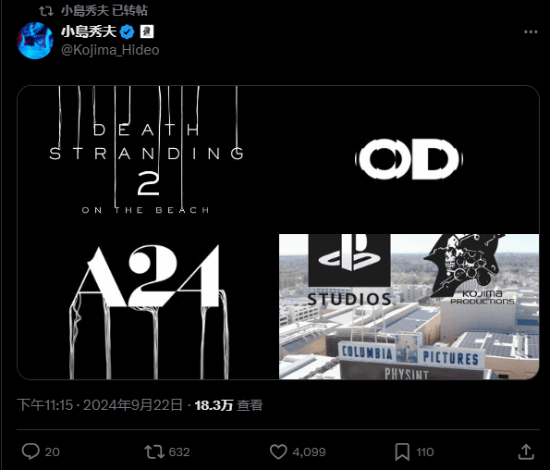The image size is (550, 470).
Task: Click the post timestamp 2024年9月22日
Action: 133,405
